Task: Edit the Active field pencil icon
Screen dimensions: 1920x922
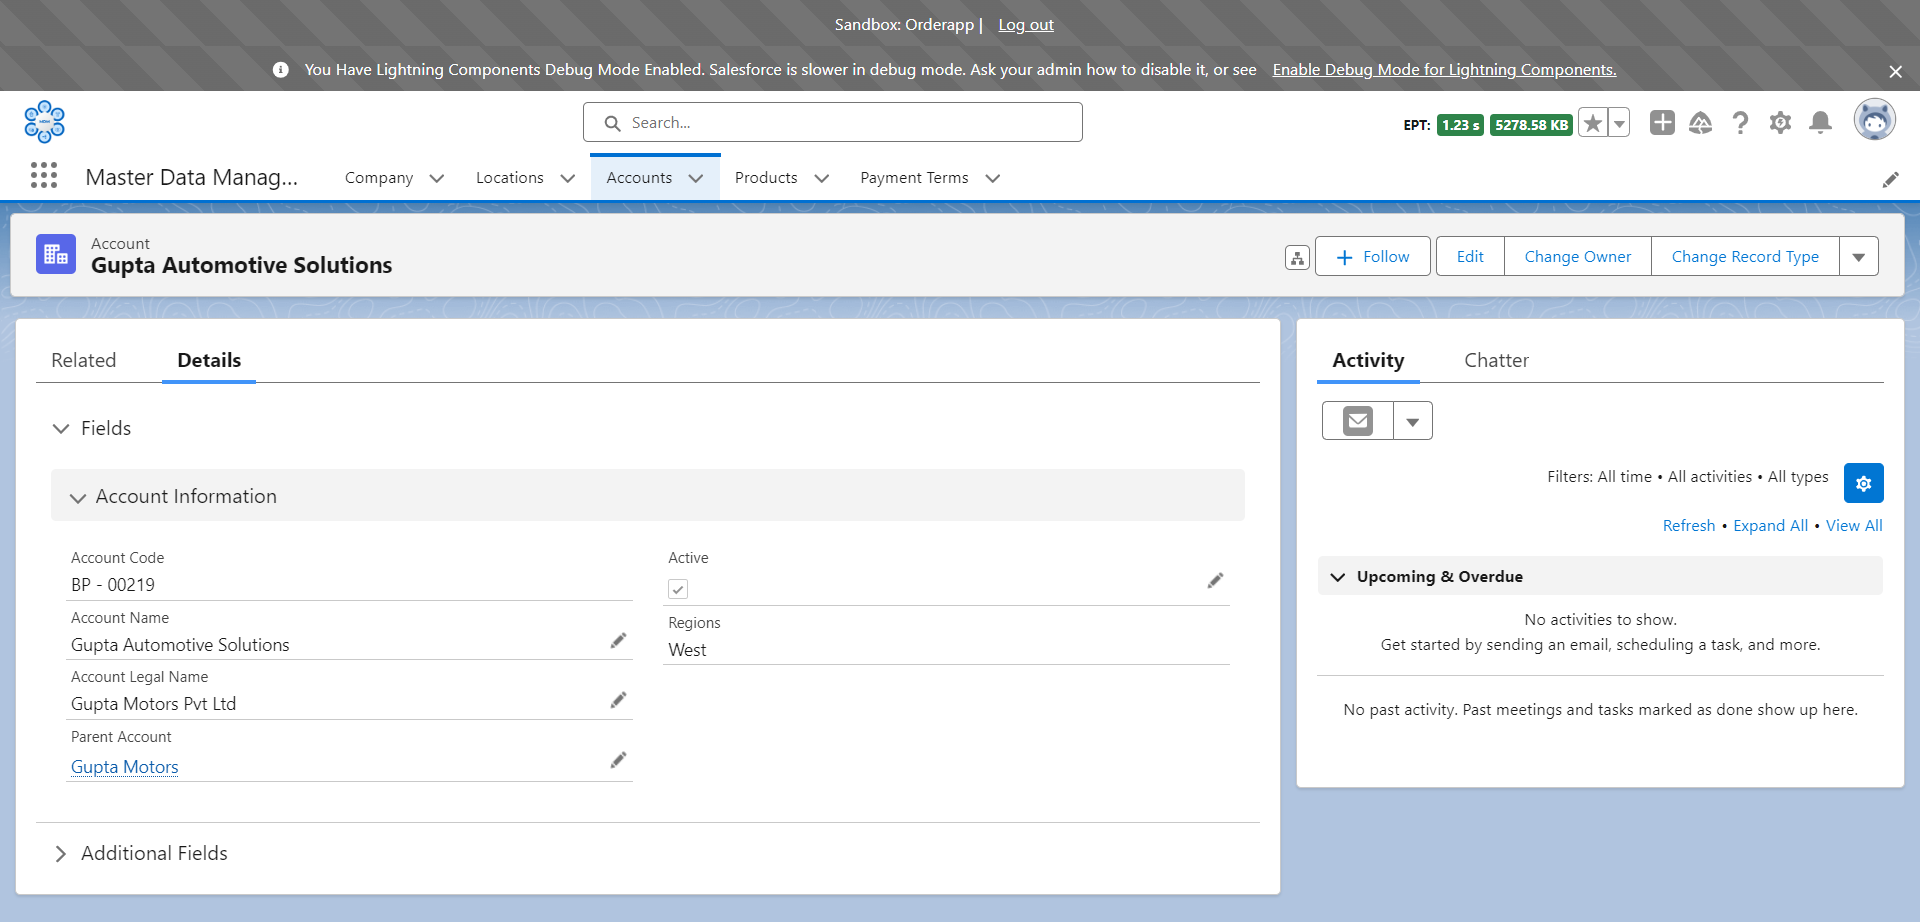Action: point(1215,581)
